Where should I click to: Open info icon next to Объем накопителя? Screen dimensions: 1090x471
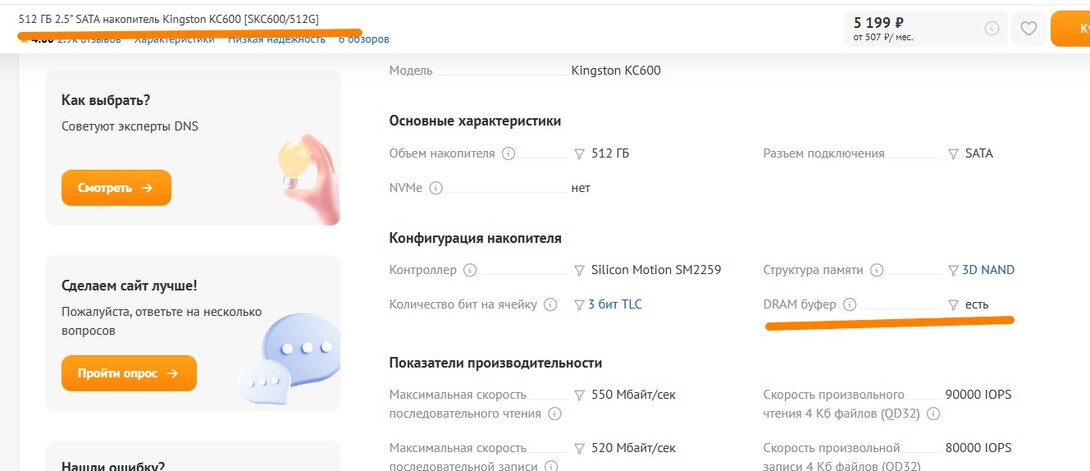point(508,154)
